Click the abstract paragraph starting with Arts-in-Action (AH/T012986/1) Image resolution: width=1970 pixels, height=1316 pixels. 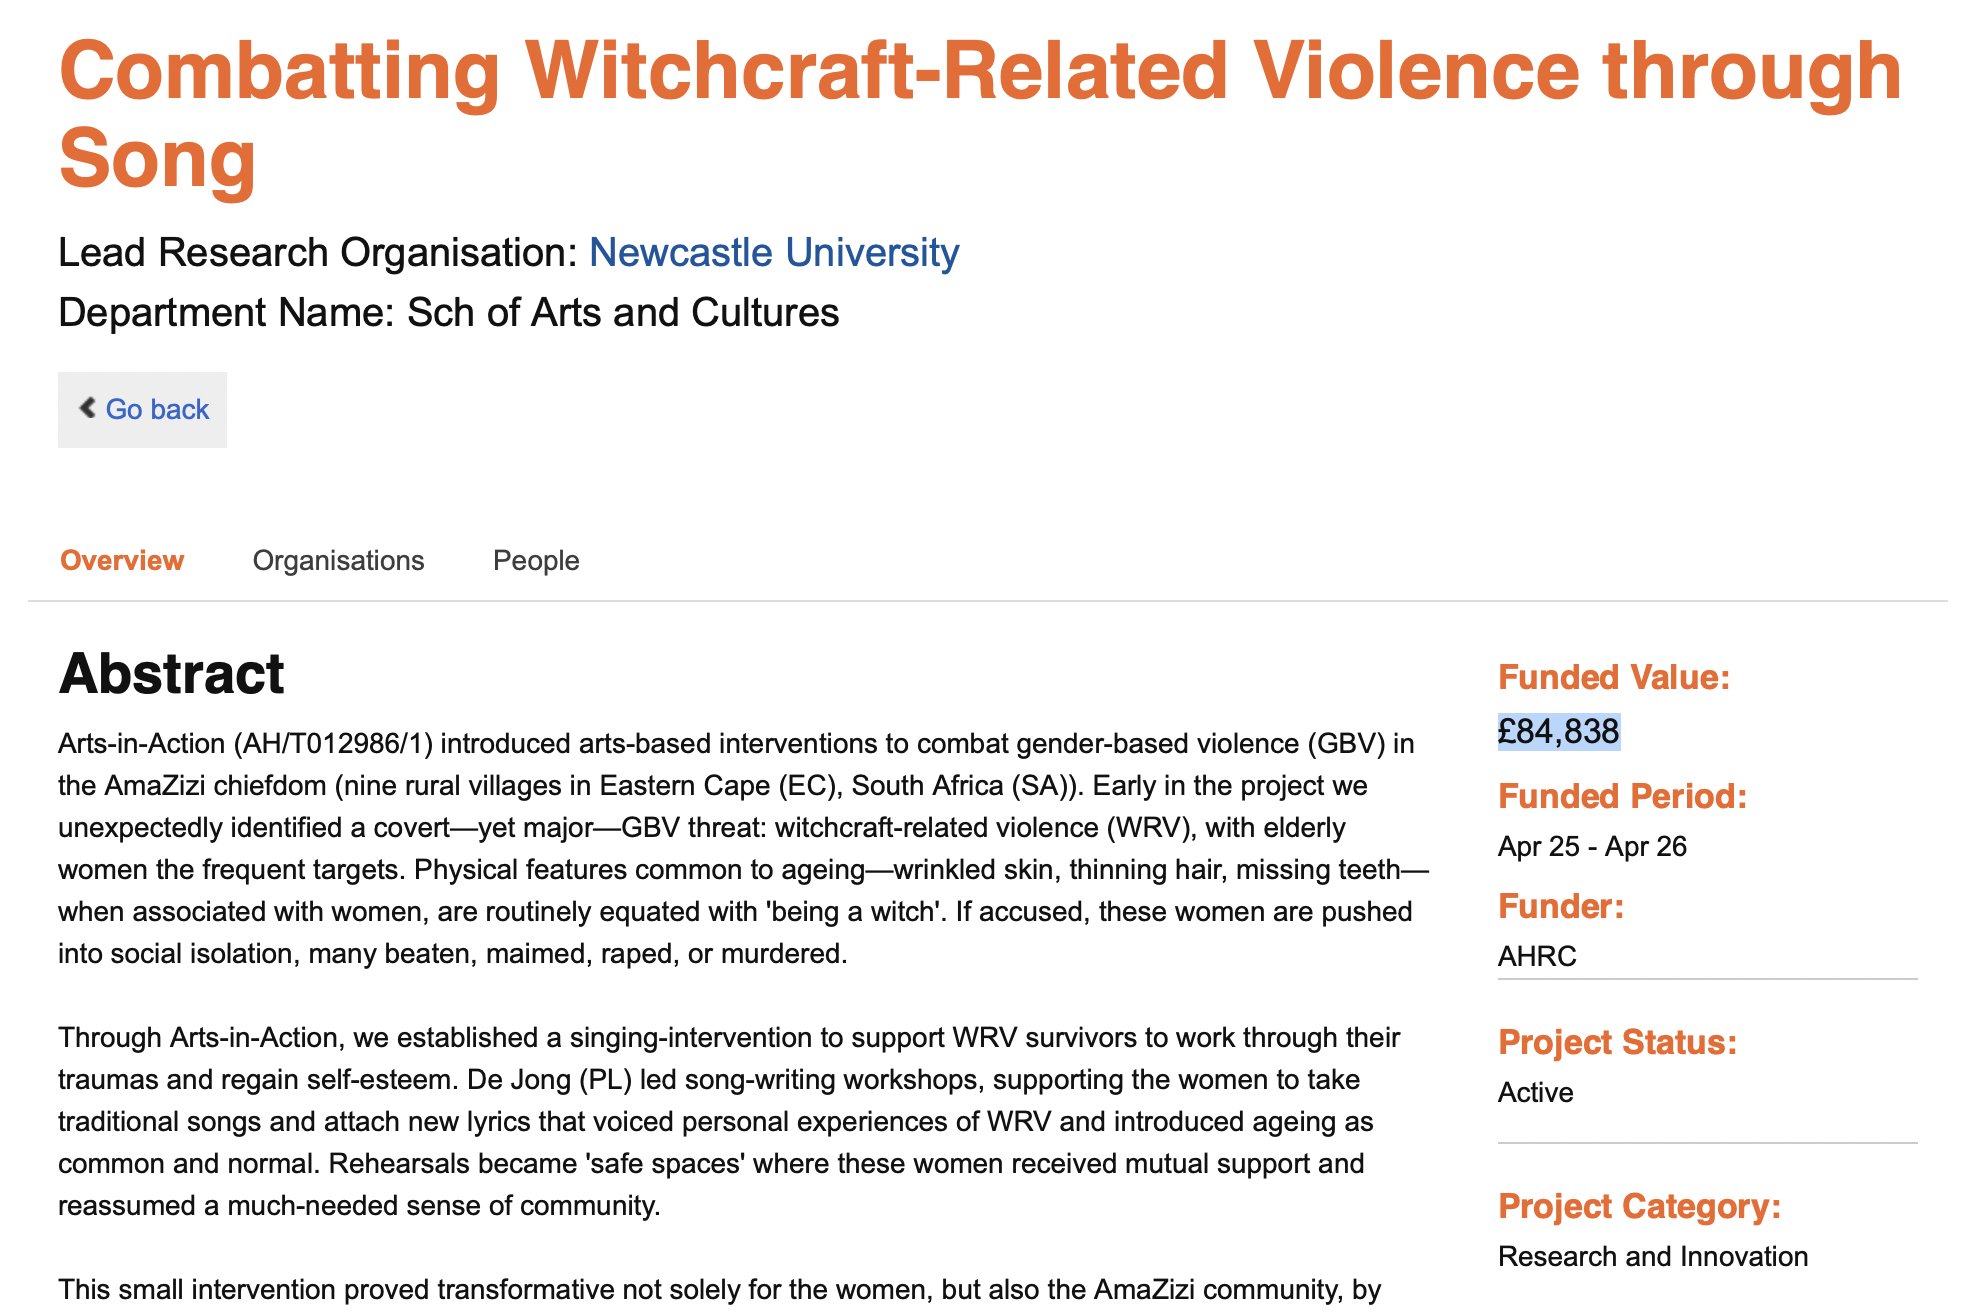(744, 848)
